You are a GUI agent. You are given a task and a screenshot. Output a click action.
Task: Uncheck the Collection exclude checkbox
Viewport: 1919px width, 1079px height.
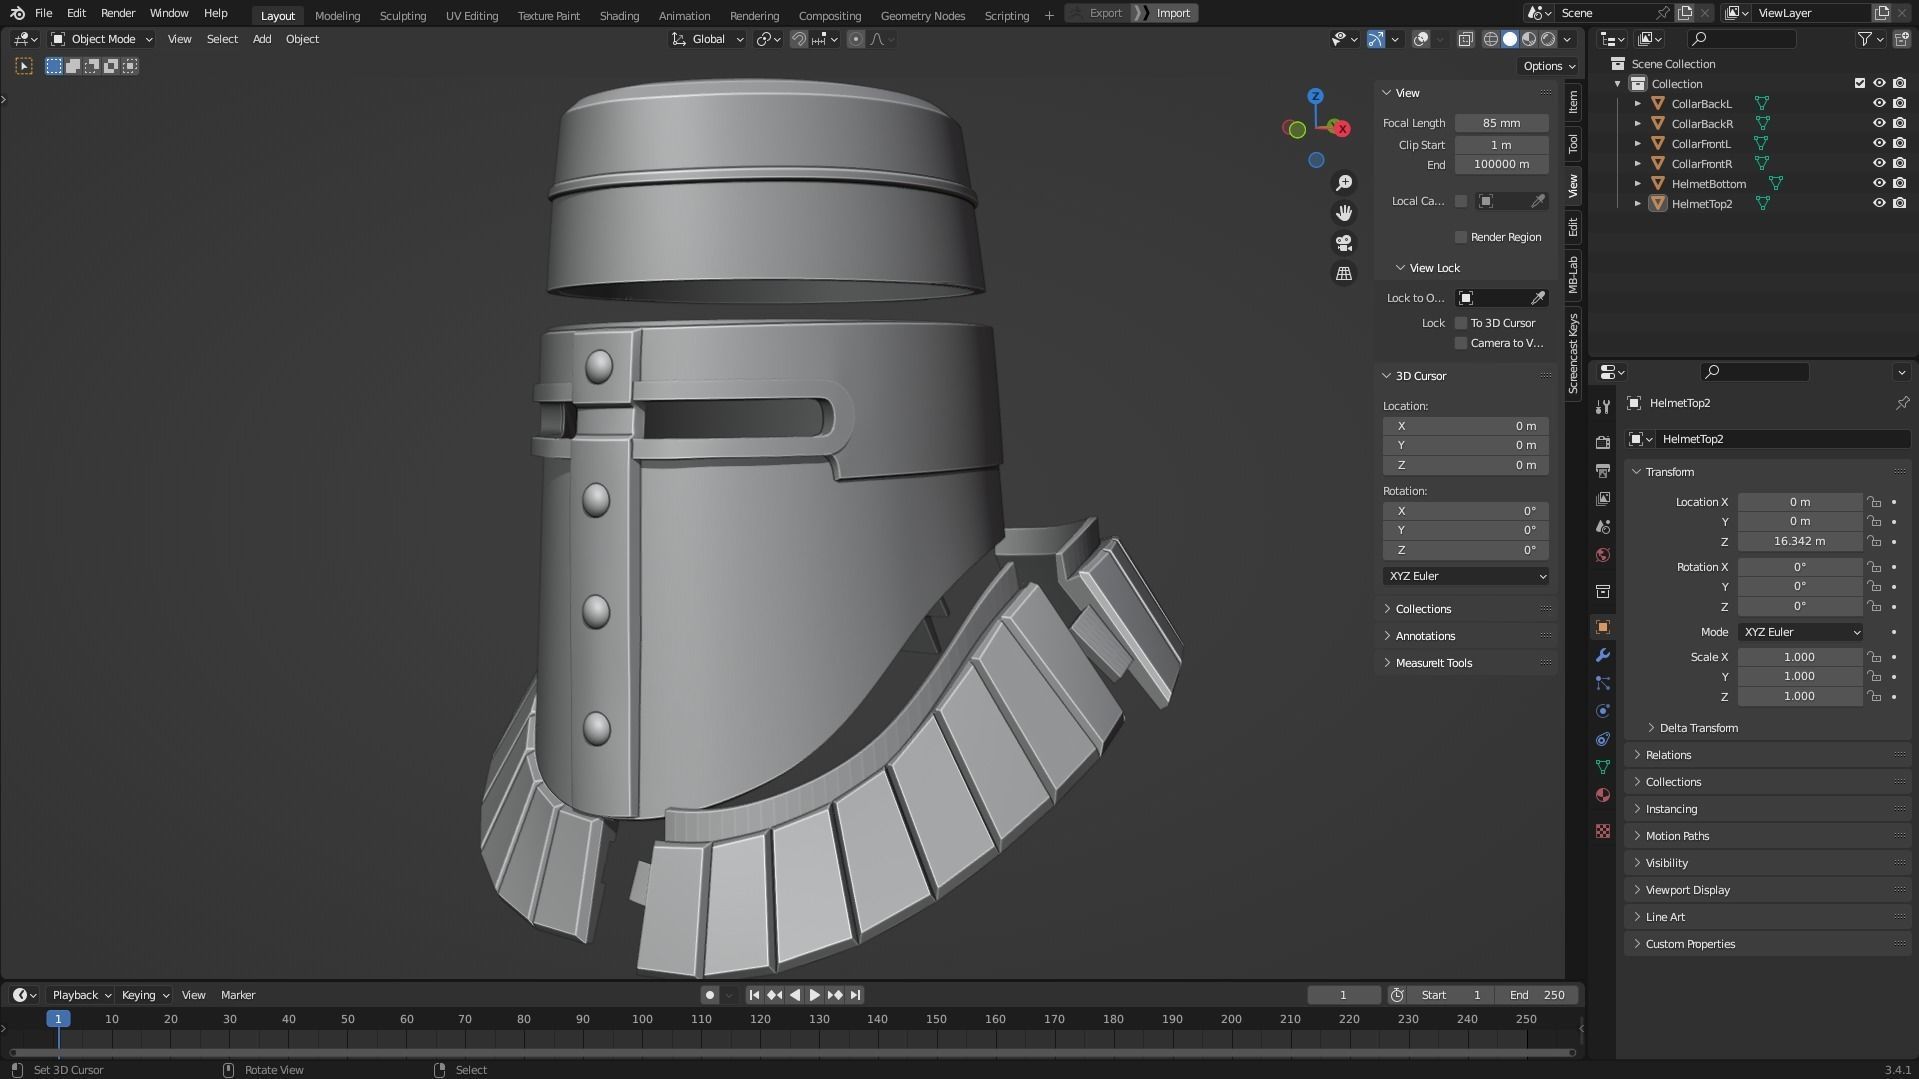tap(1860, 83)
